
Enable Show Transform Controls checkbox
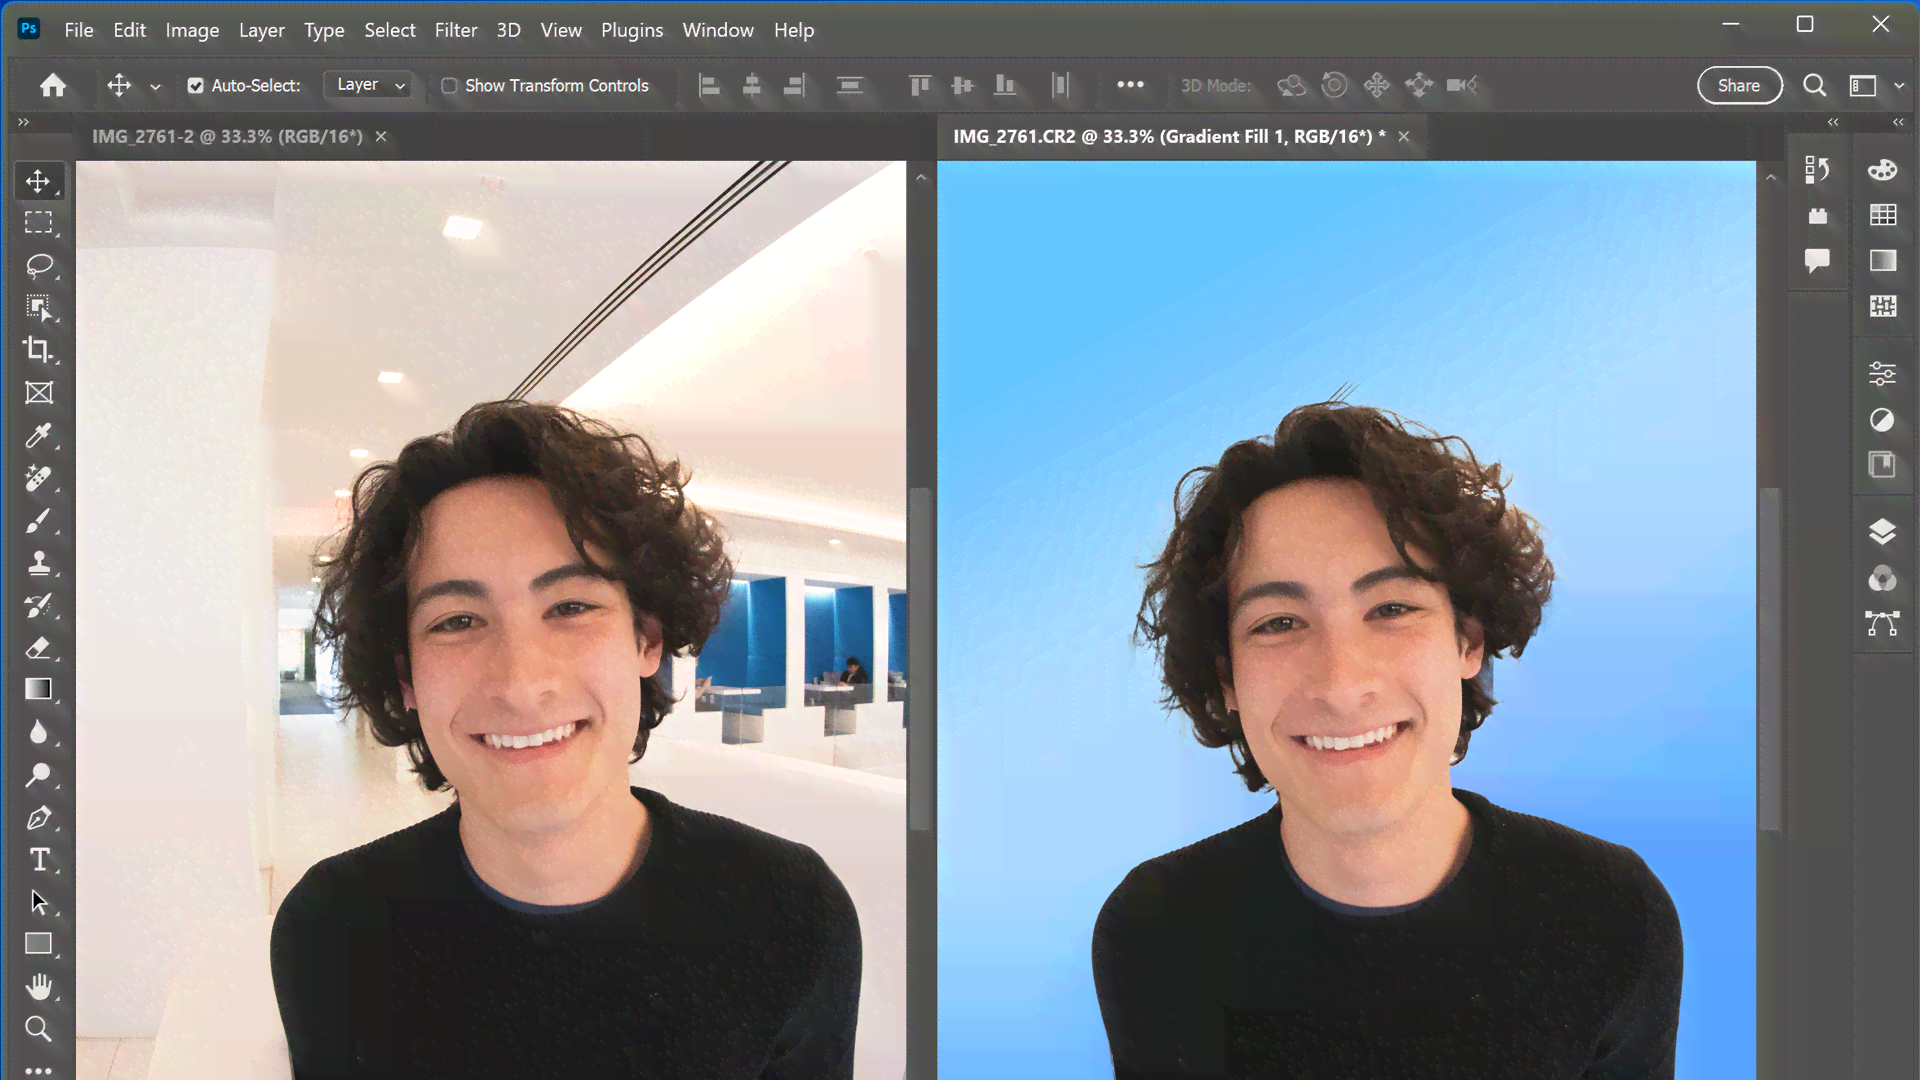coord(449,86)
